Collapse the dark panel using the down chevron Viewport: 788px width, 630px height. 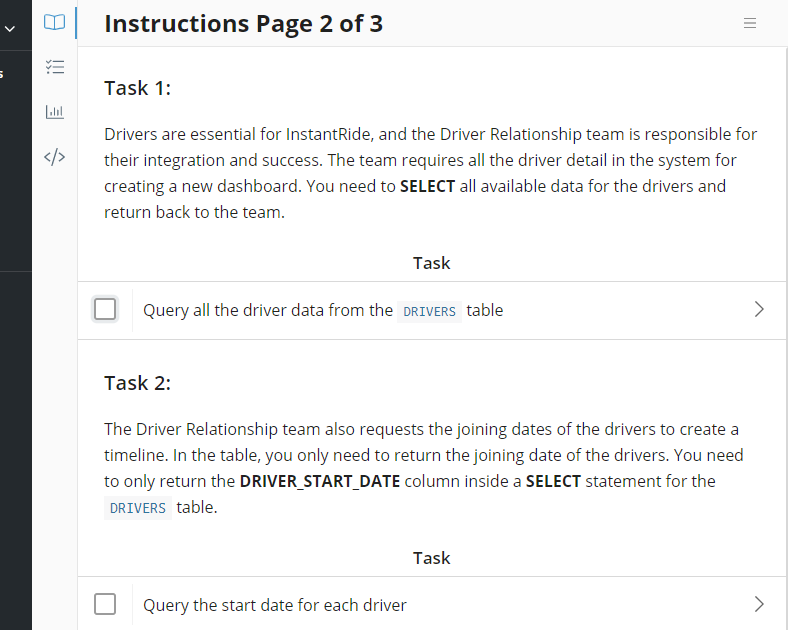click(10, 29)
